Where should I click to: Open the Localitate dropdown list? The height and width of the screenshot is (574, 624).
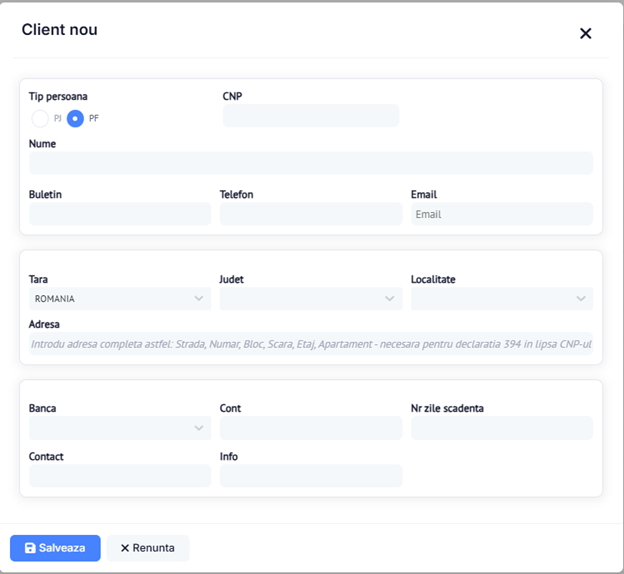click(x=501, y=298)
